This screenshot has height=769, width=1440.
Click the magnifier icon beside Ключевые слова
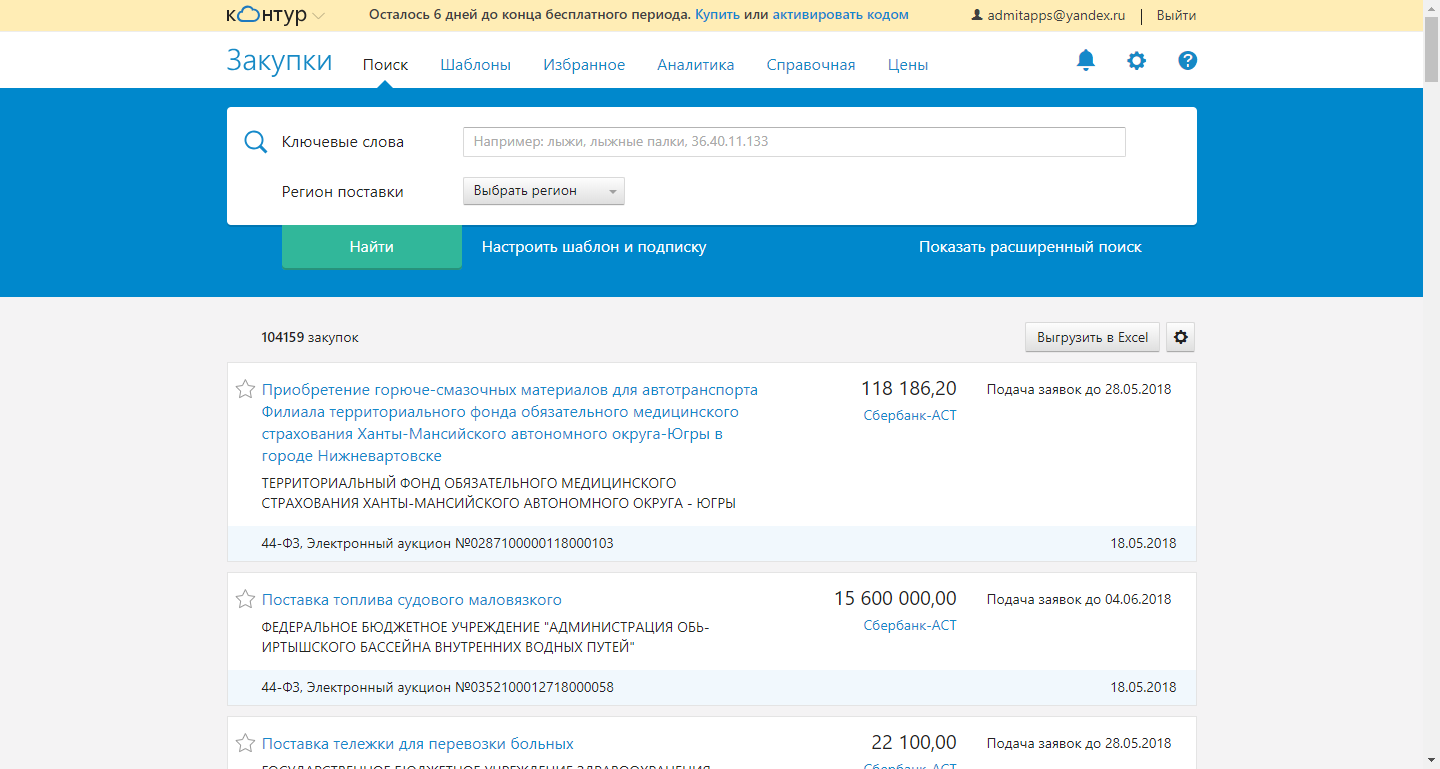click(256, 142)
